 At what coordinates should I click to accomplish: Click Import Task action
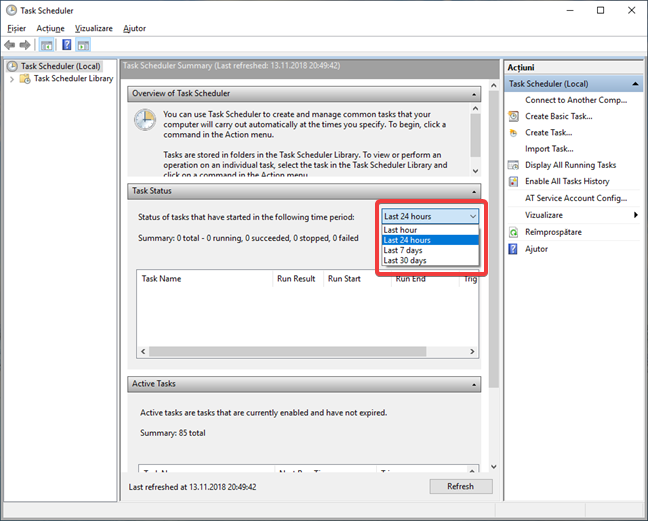click(x=549, y=149)
